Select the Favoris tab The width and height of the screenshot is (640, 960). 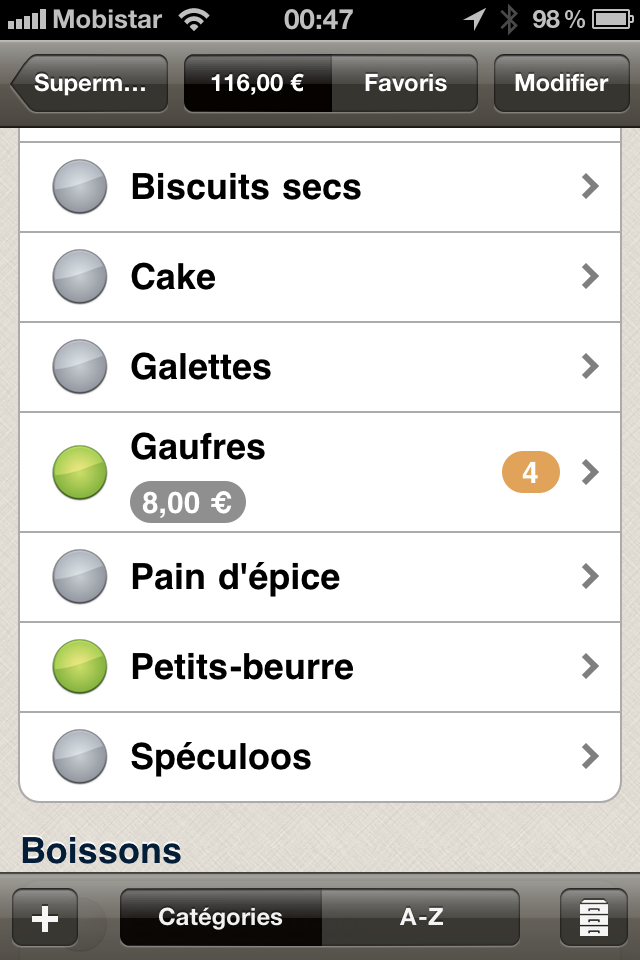coord(405,83)
